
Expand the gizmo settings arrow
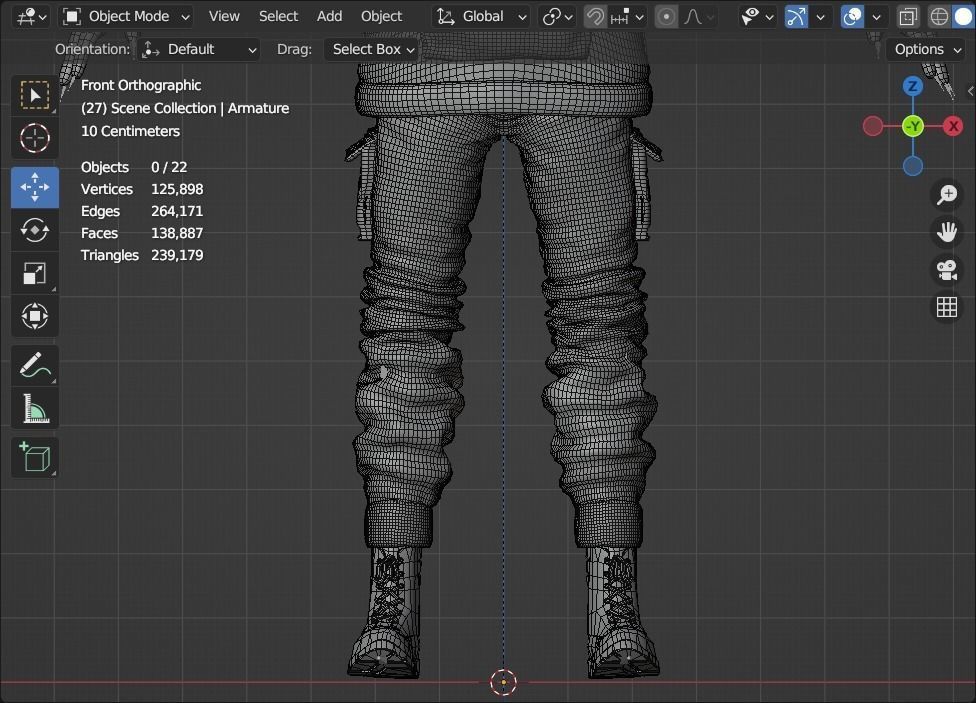820,17
